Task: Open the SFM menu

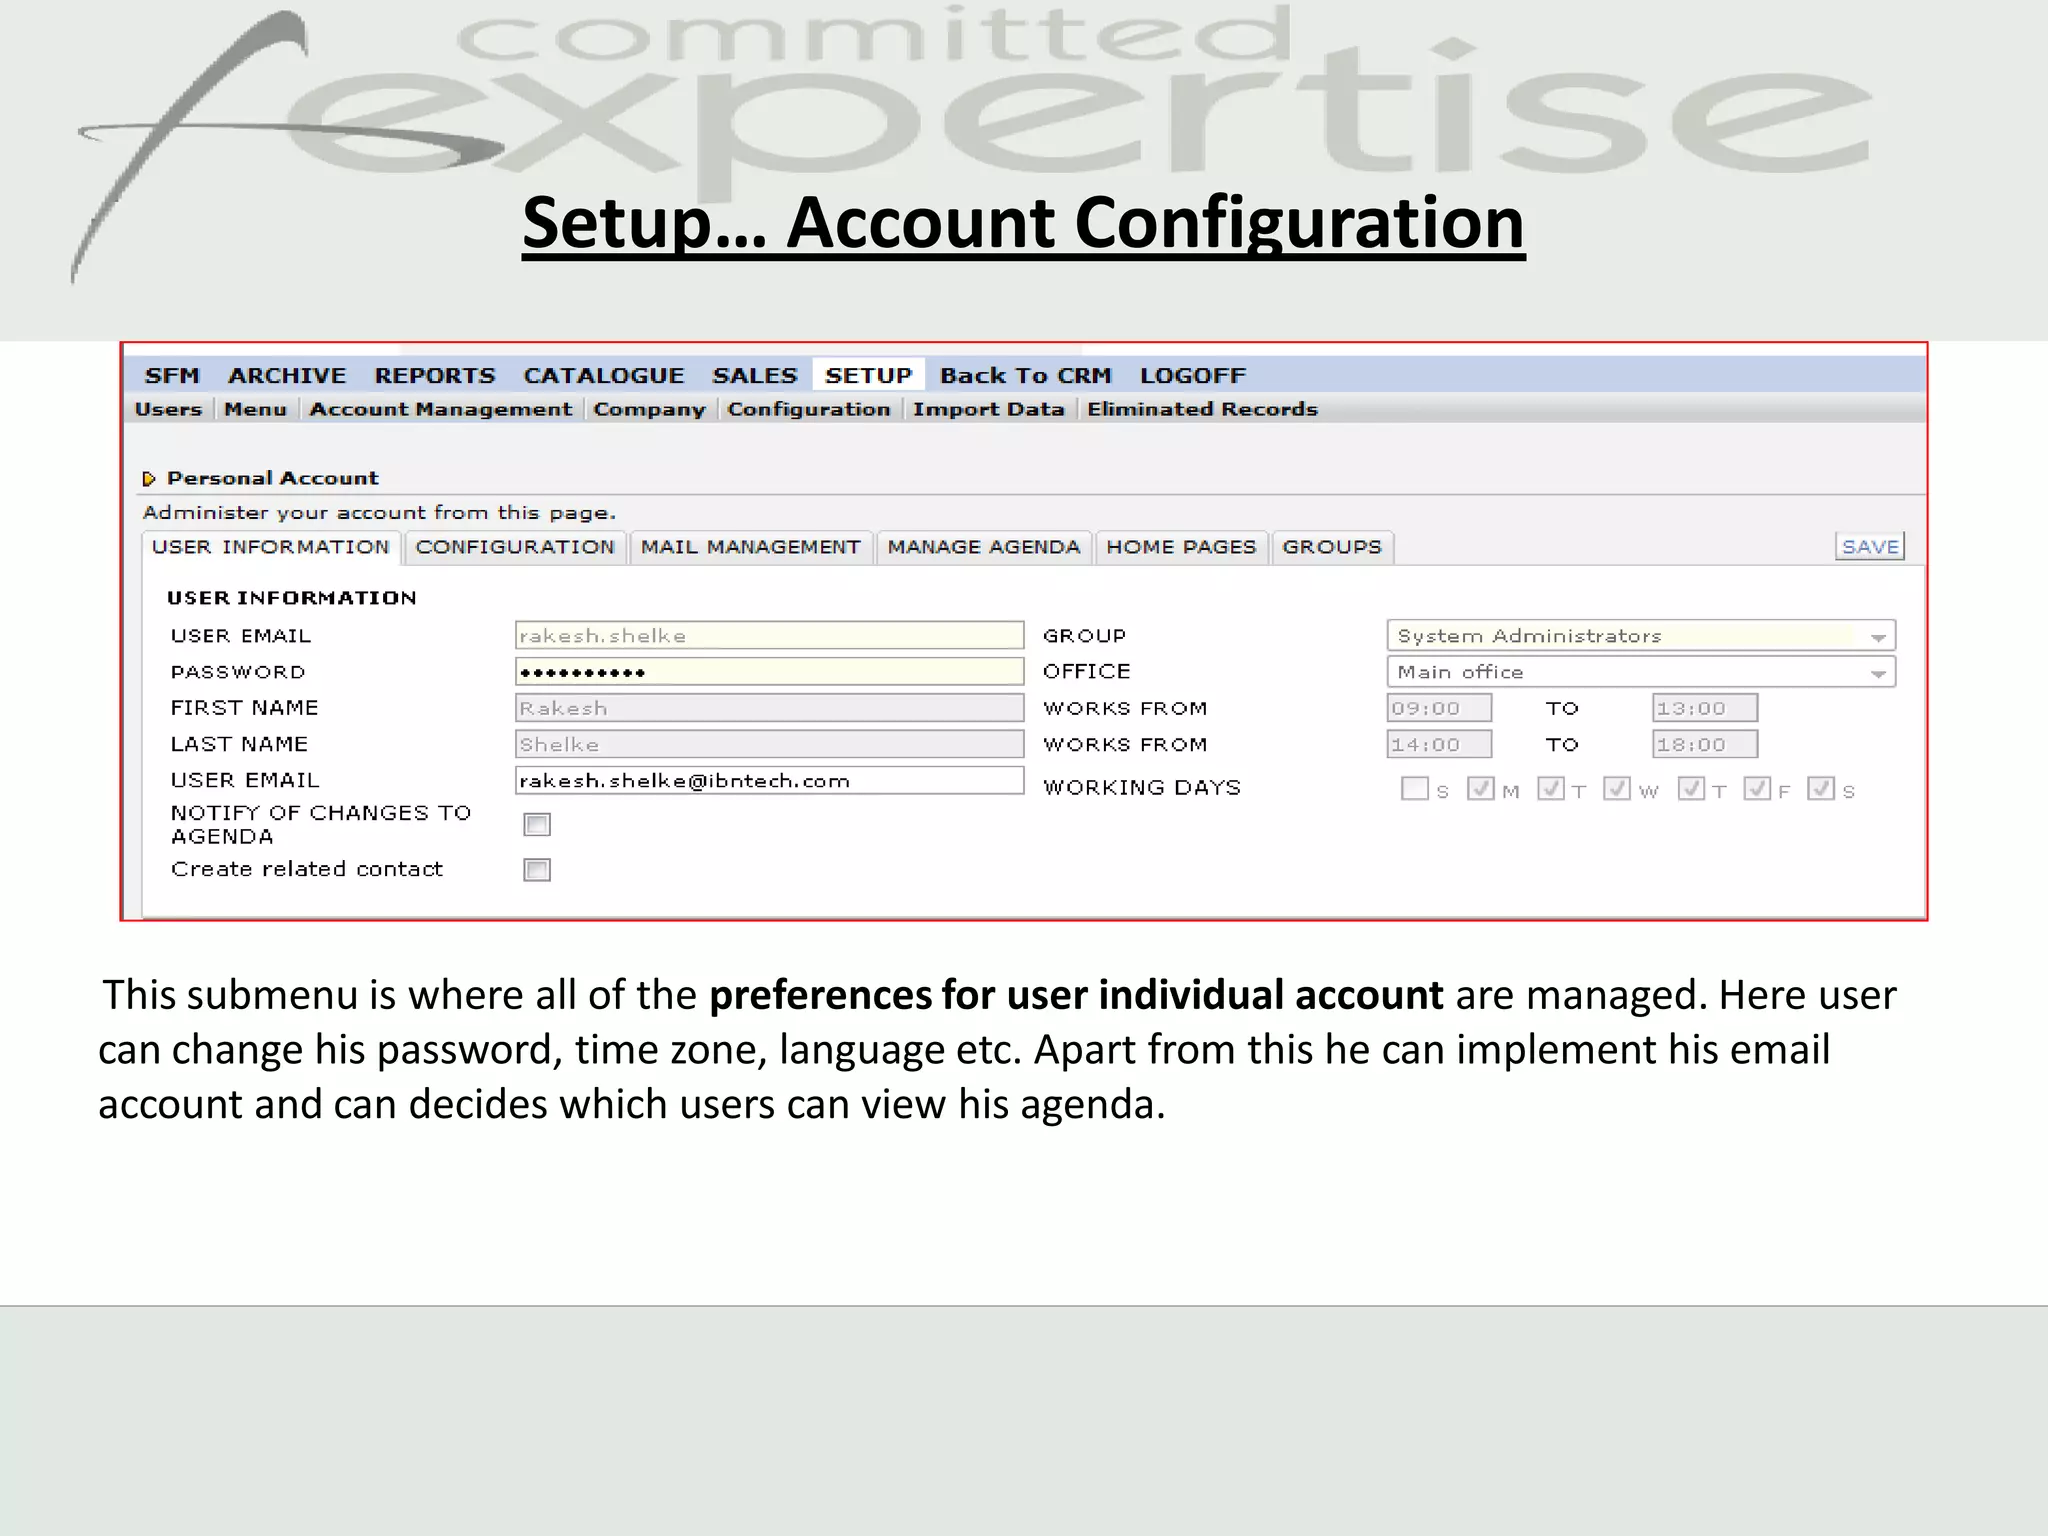Action: pyautogui.click(x=172, y=376)
